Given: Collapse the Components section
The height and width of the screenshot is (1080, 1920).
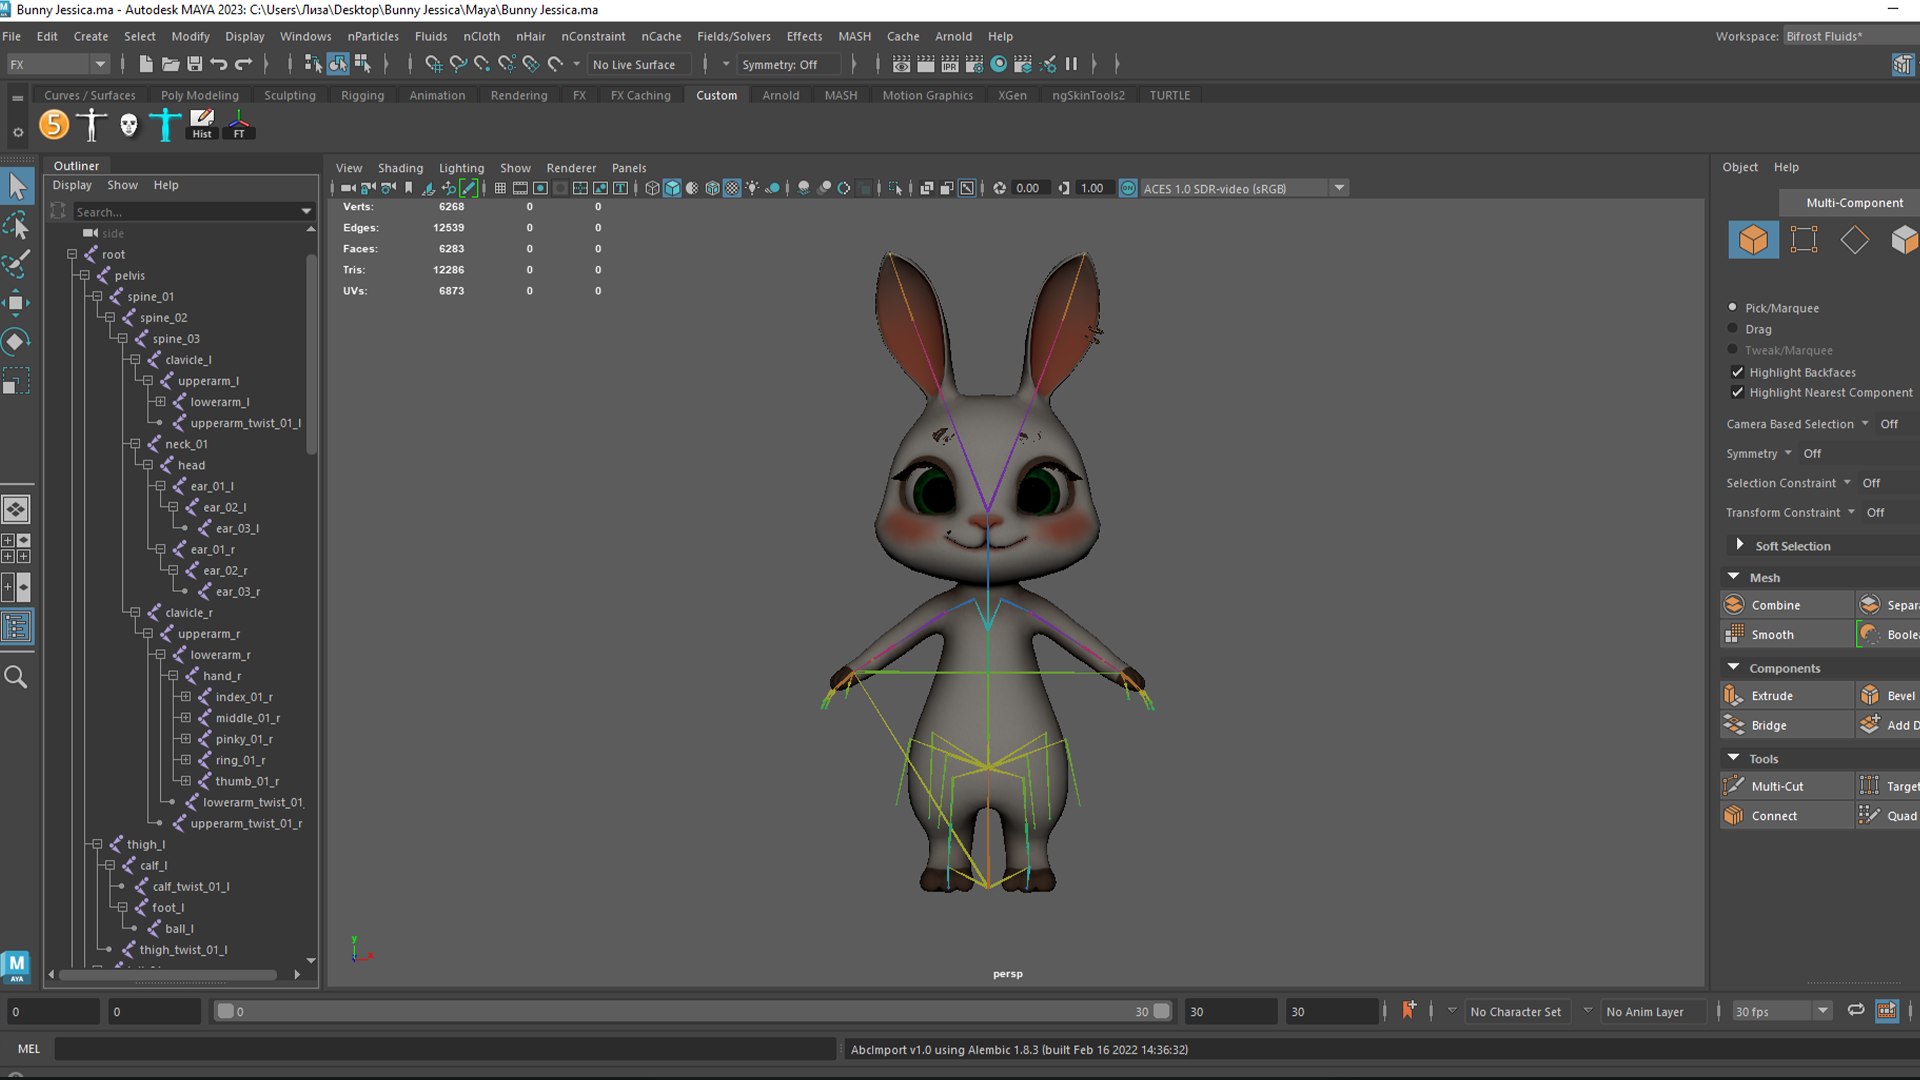Looking at the screenshot, I should (1734, 667).
